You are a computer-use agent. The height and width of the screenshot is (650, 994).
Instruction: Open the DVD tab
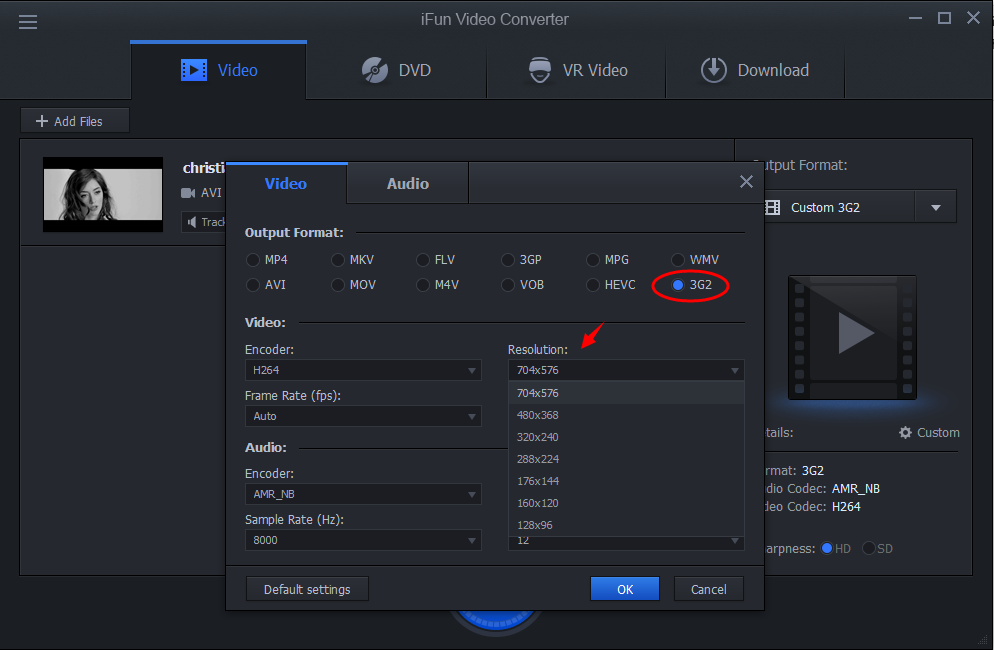396,70
